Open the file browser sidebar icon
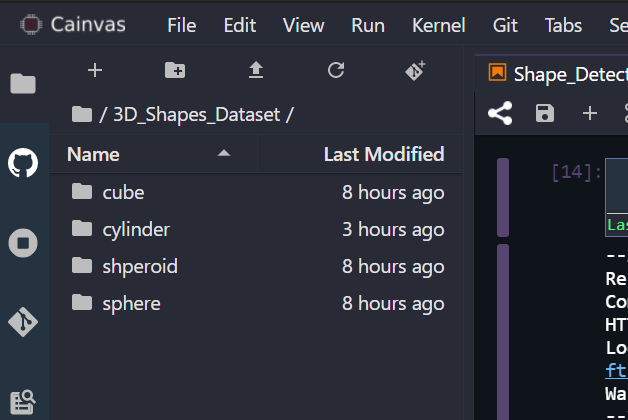Viewport: 628px width, 420px height. tap(23, 84)
